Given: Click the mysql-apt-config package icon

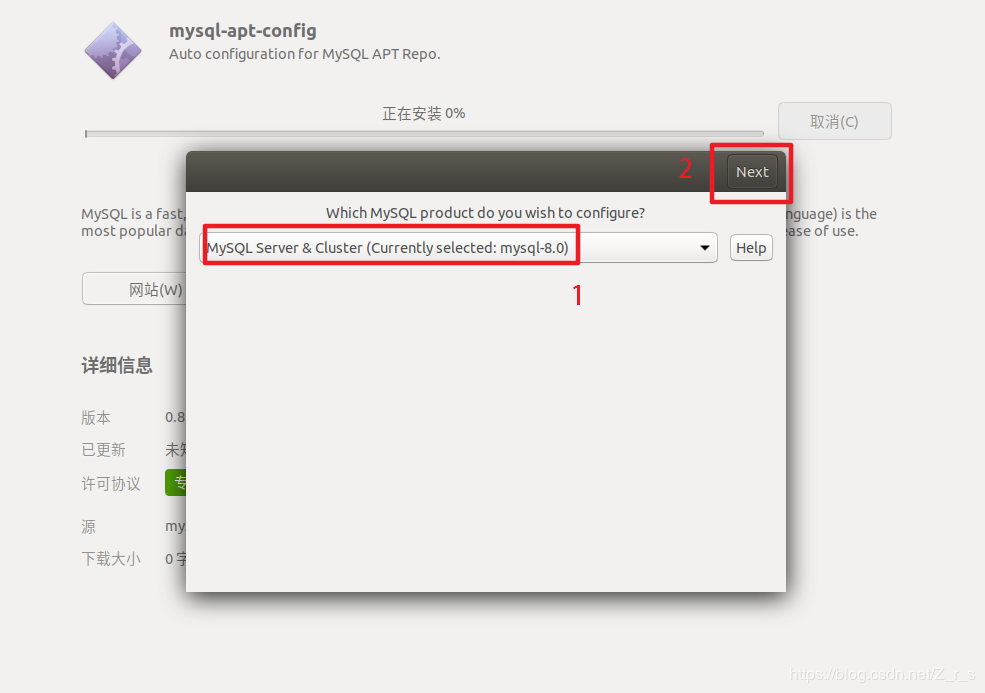Looking at the screenshot, I should click(x=113, y=50).
